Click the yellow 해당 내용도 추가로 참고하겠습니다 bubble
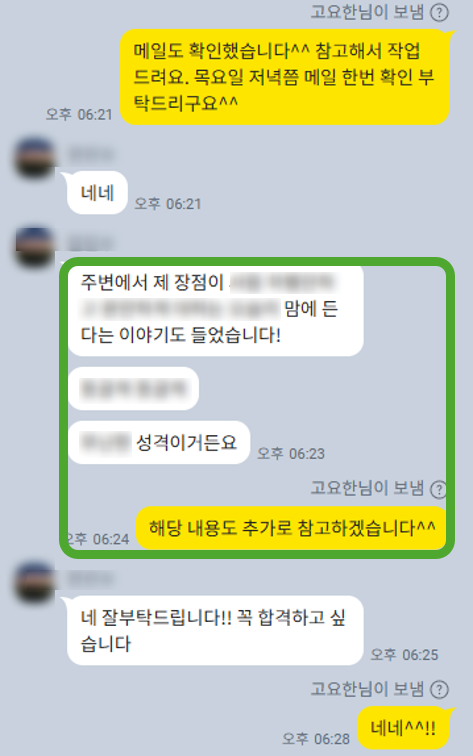 [292, 528]
